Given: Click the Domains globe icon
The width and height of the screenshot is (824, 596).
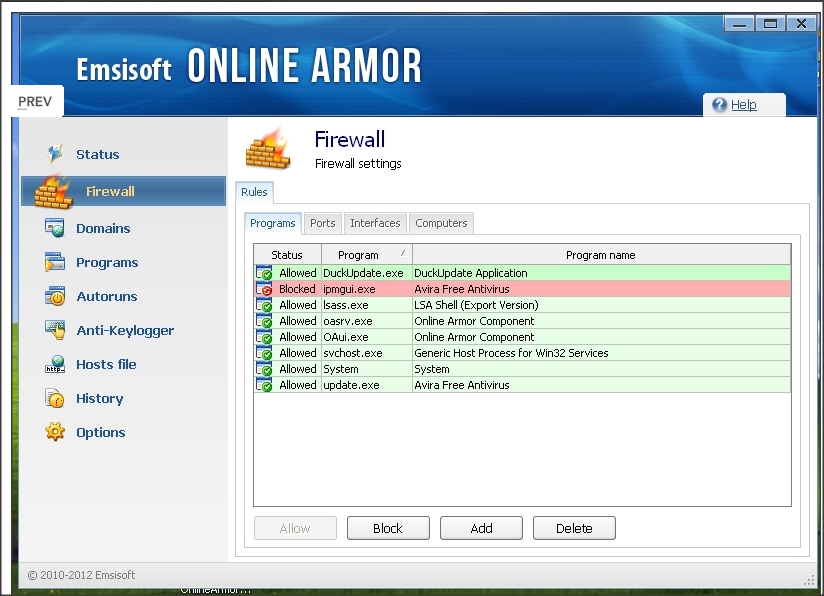Looking at the screenshot, I should (x=55, y=228).
